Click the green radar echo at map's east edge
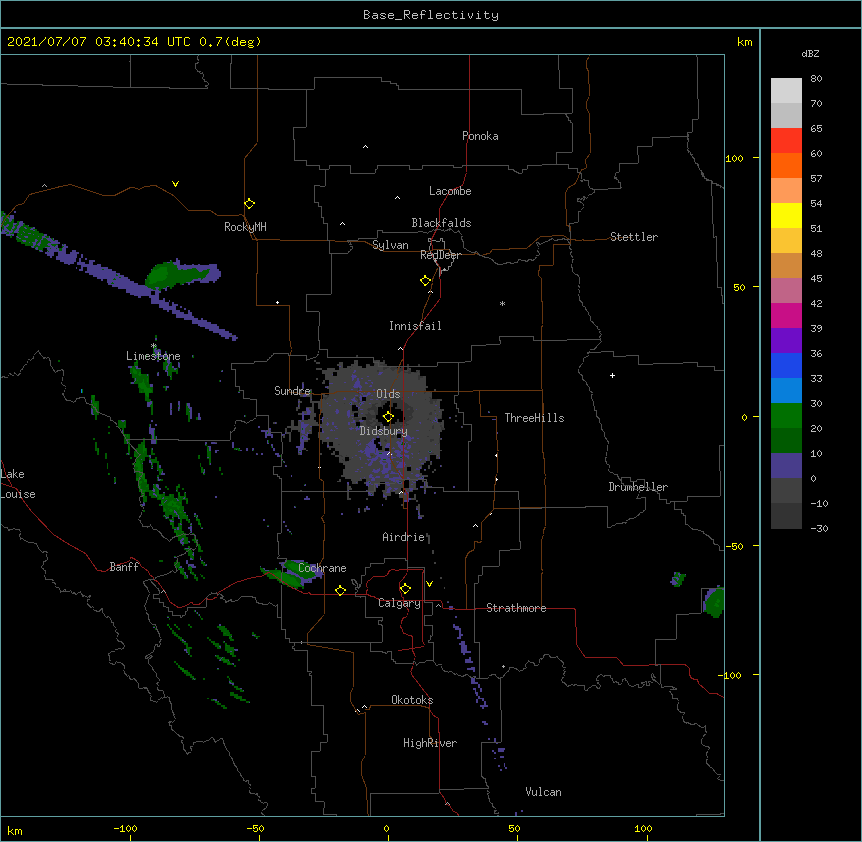This screenshot has width=862, height=842. point(714,602)
